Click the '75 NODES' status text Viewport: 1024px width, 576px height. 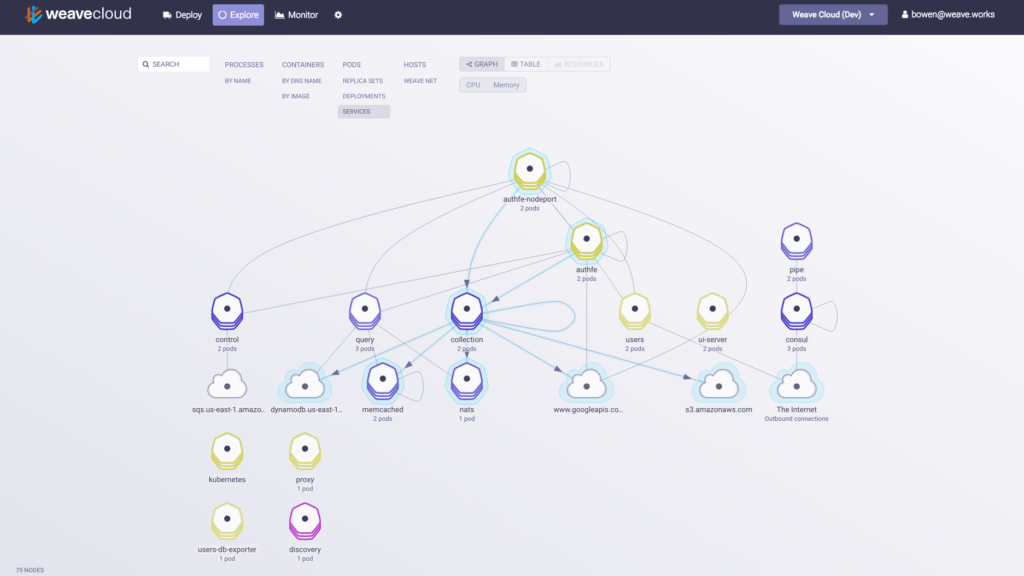[x=30, y=570]
